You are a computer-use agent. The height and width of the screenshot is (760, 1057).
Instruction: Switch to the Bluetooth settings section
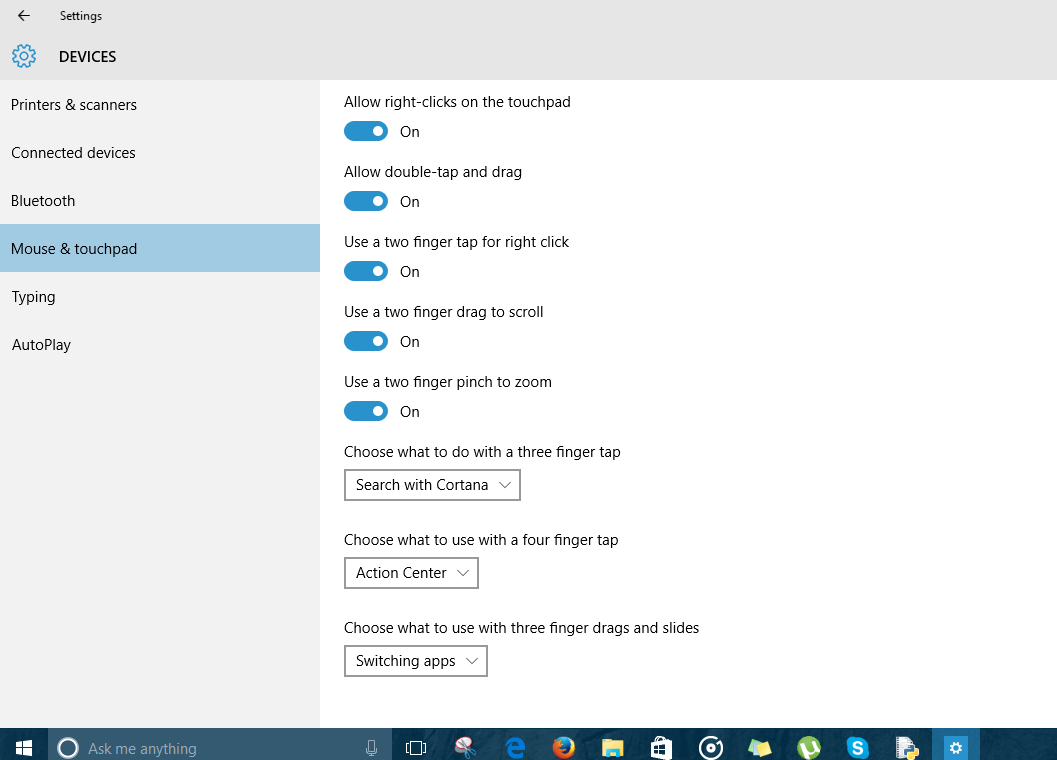43,200
